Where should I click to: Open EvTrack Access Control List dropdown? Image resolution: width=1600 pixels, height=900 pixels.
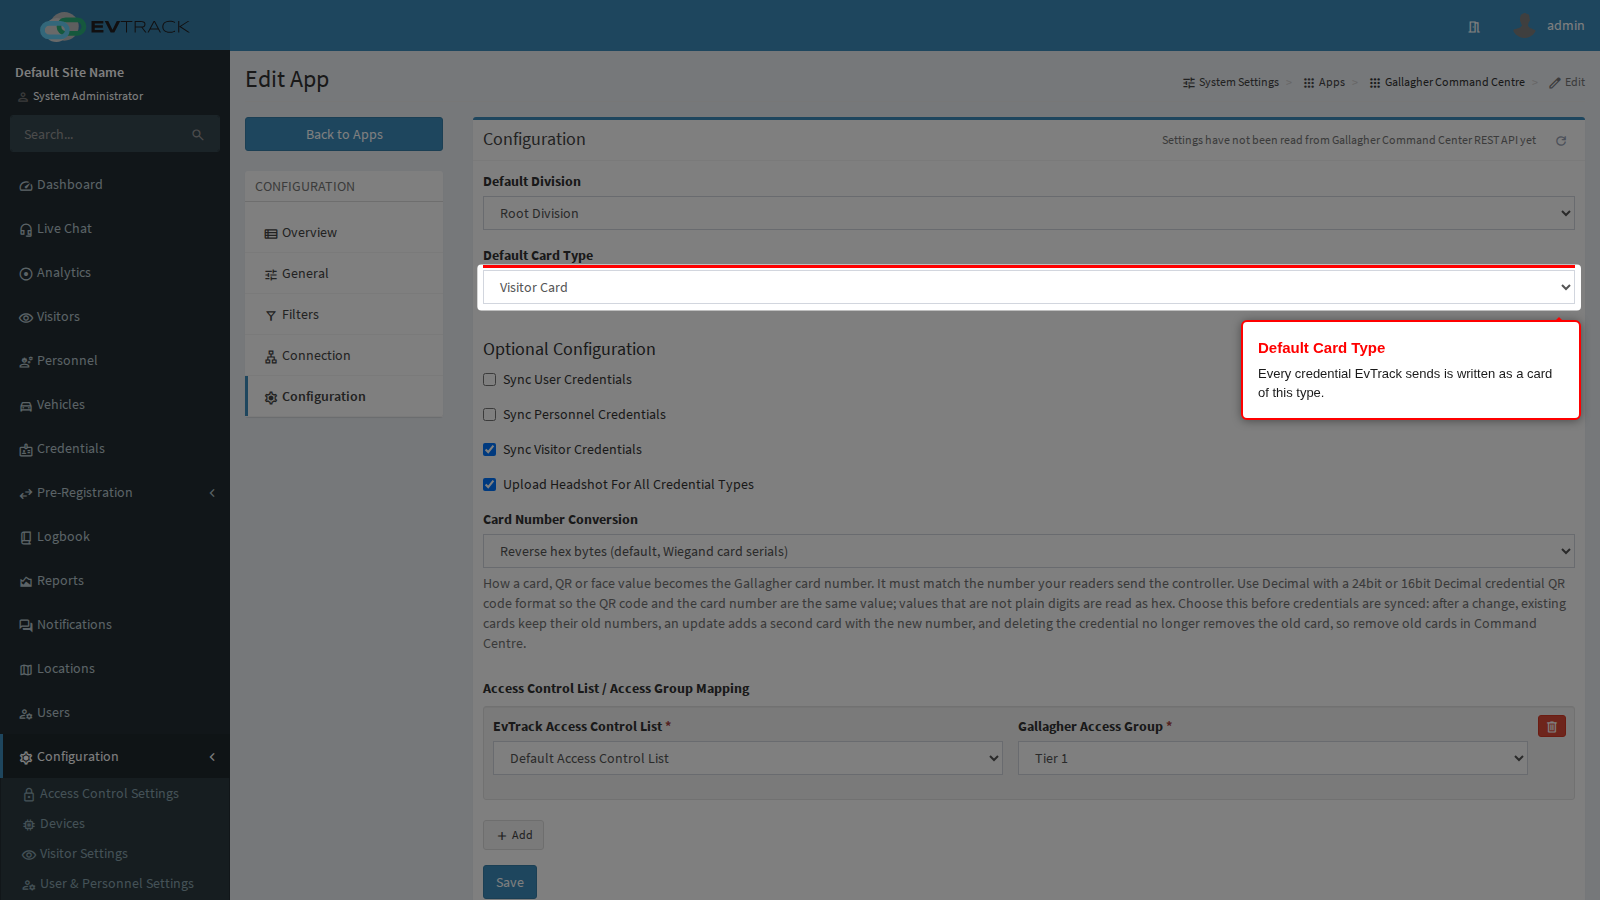(748, 758)
